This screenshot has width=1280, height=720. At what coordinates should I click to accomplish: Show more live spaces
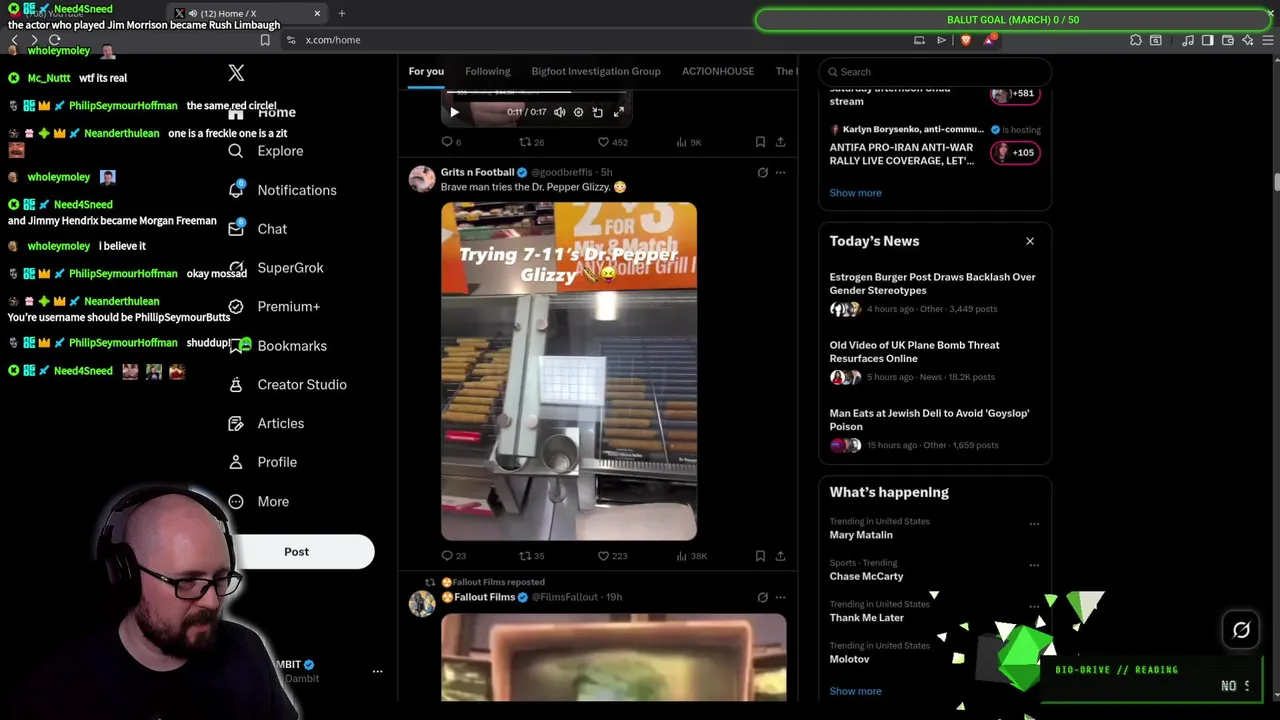coord(855,193)
